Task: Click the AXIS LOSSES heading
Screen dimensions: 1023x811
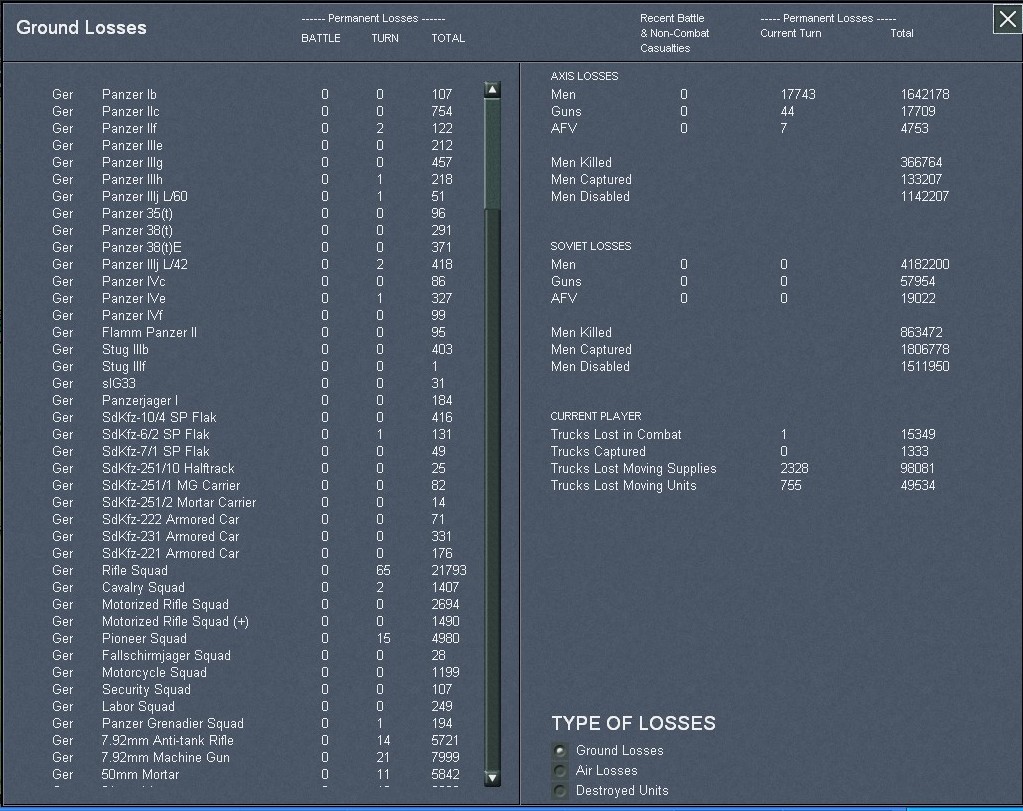Action: [x=584, y=76]
